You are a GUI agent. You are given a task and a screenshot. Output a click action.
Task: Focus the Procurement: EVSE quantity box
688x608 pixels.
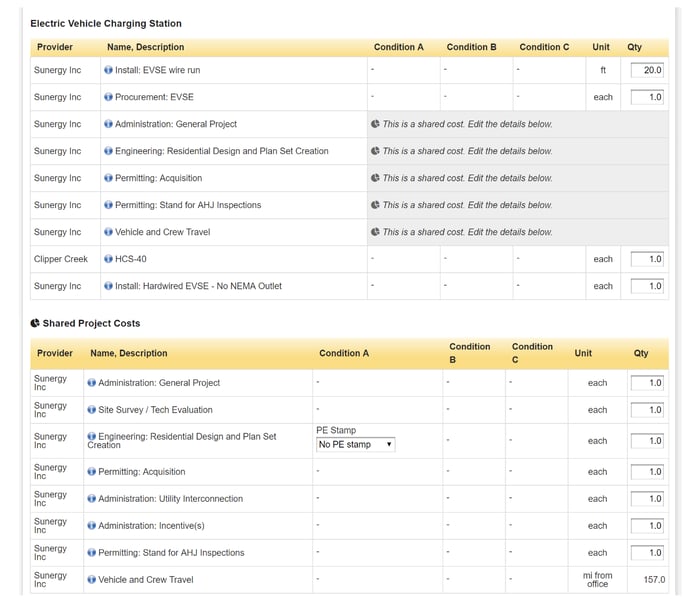coord(647,98)
